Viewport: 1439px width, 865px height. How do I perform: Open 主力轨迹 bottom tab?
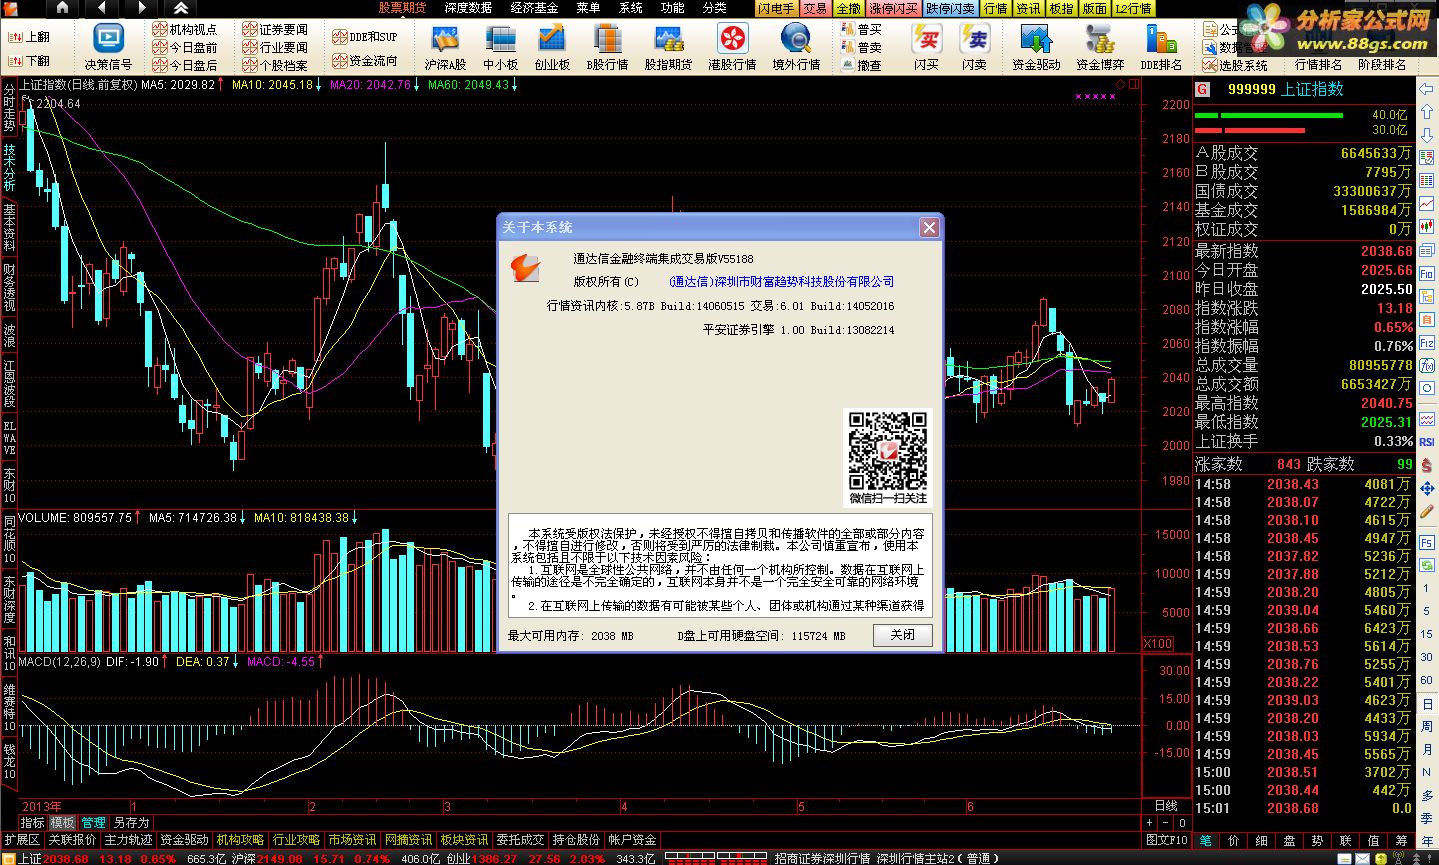128,840
